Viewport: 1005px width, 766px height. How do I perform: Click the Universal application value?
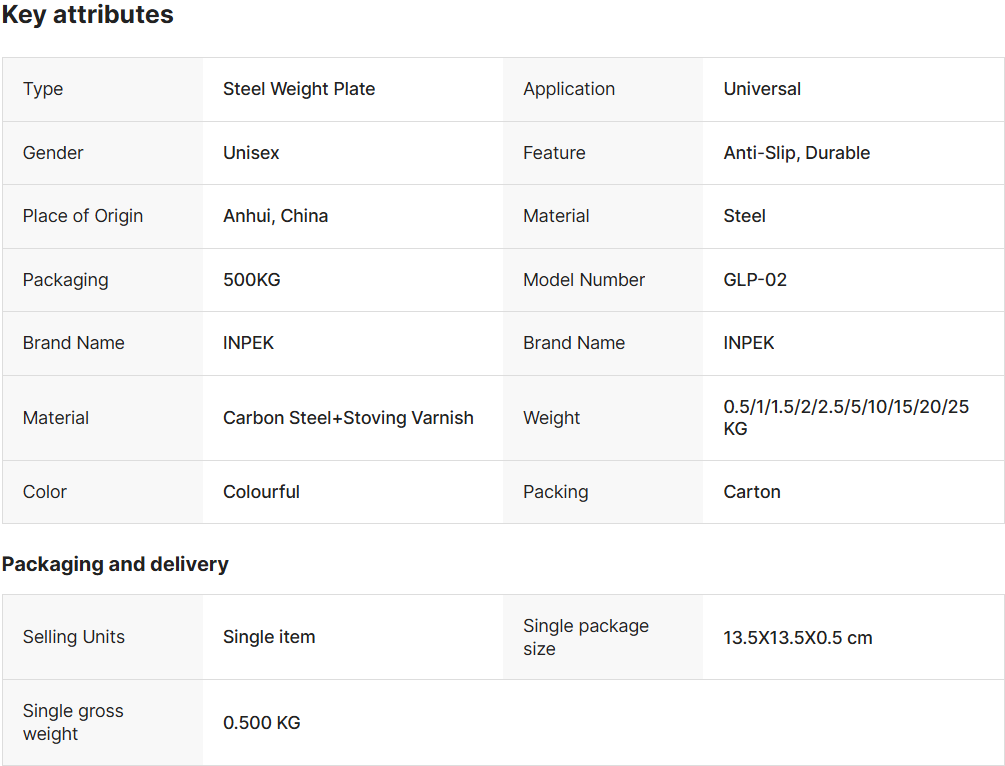tap(762, 89)
